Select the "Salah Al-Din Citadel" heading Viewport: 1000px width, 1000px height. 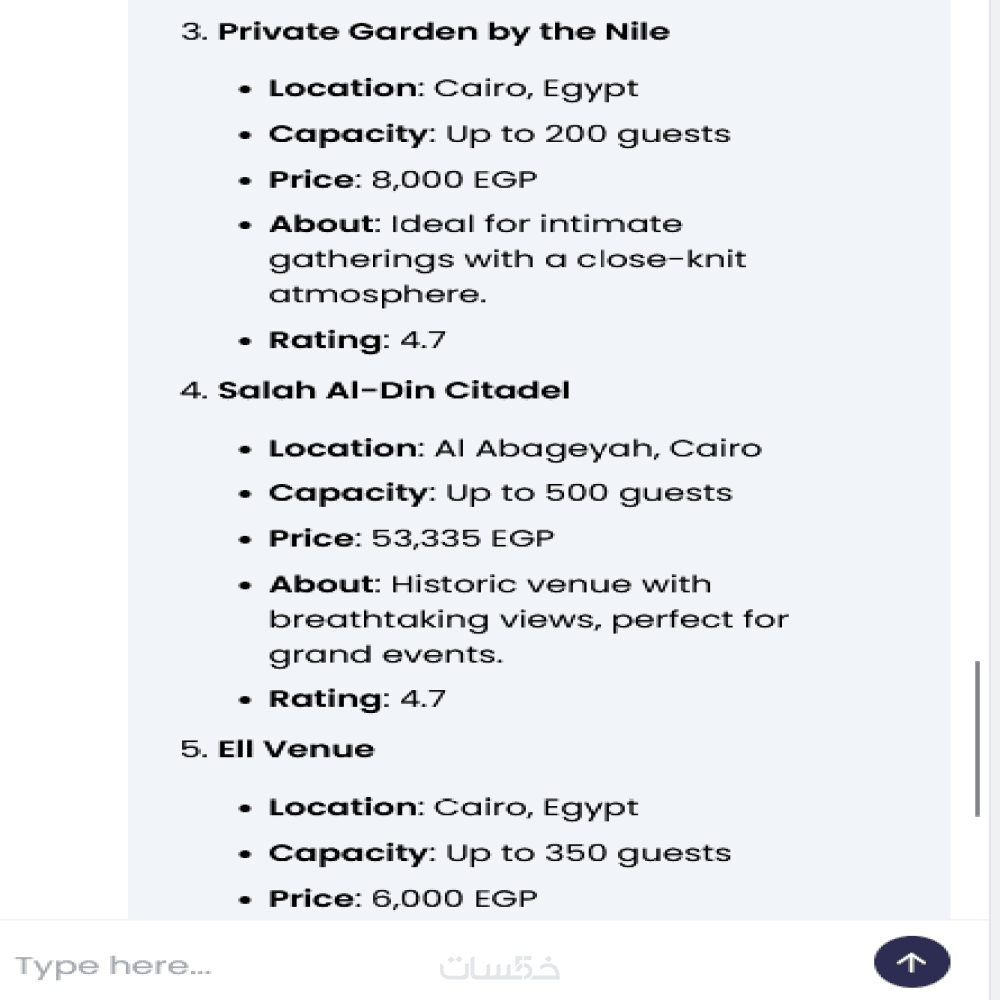click(x=394, y=390)
